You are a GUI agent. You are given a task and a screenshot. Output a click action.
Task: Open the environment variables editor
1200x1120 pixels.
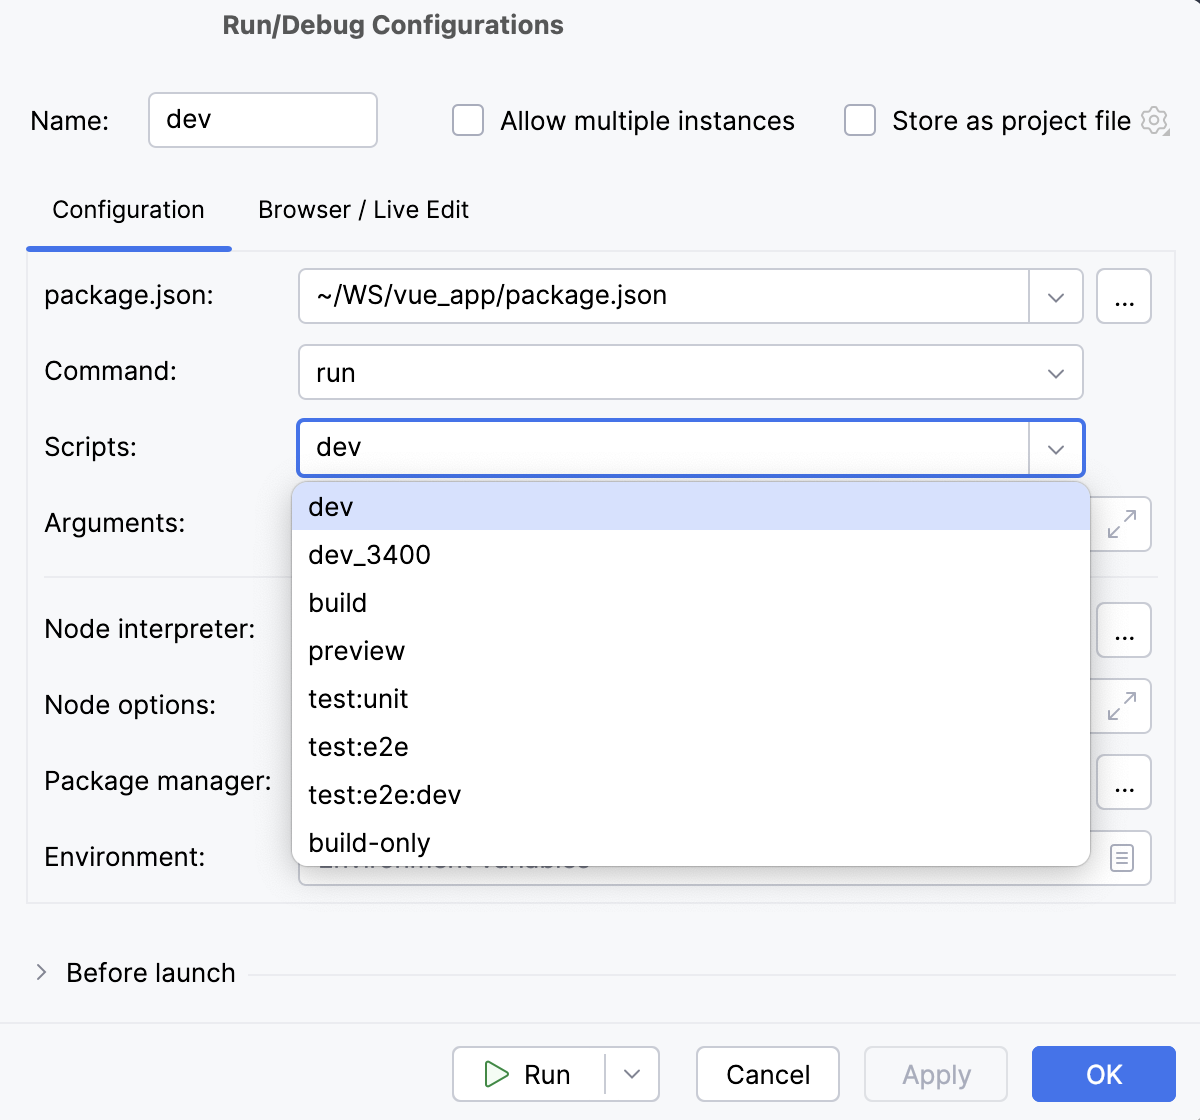tap(1125, 858)
